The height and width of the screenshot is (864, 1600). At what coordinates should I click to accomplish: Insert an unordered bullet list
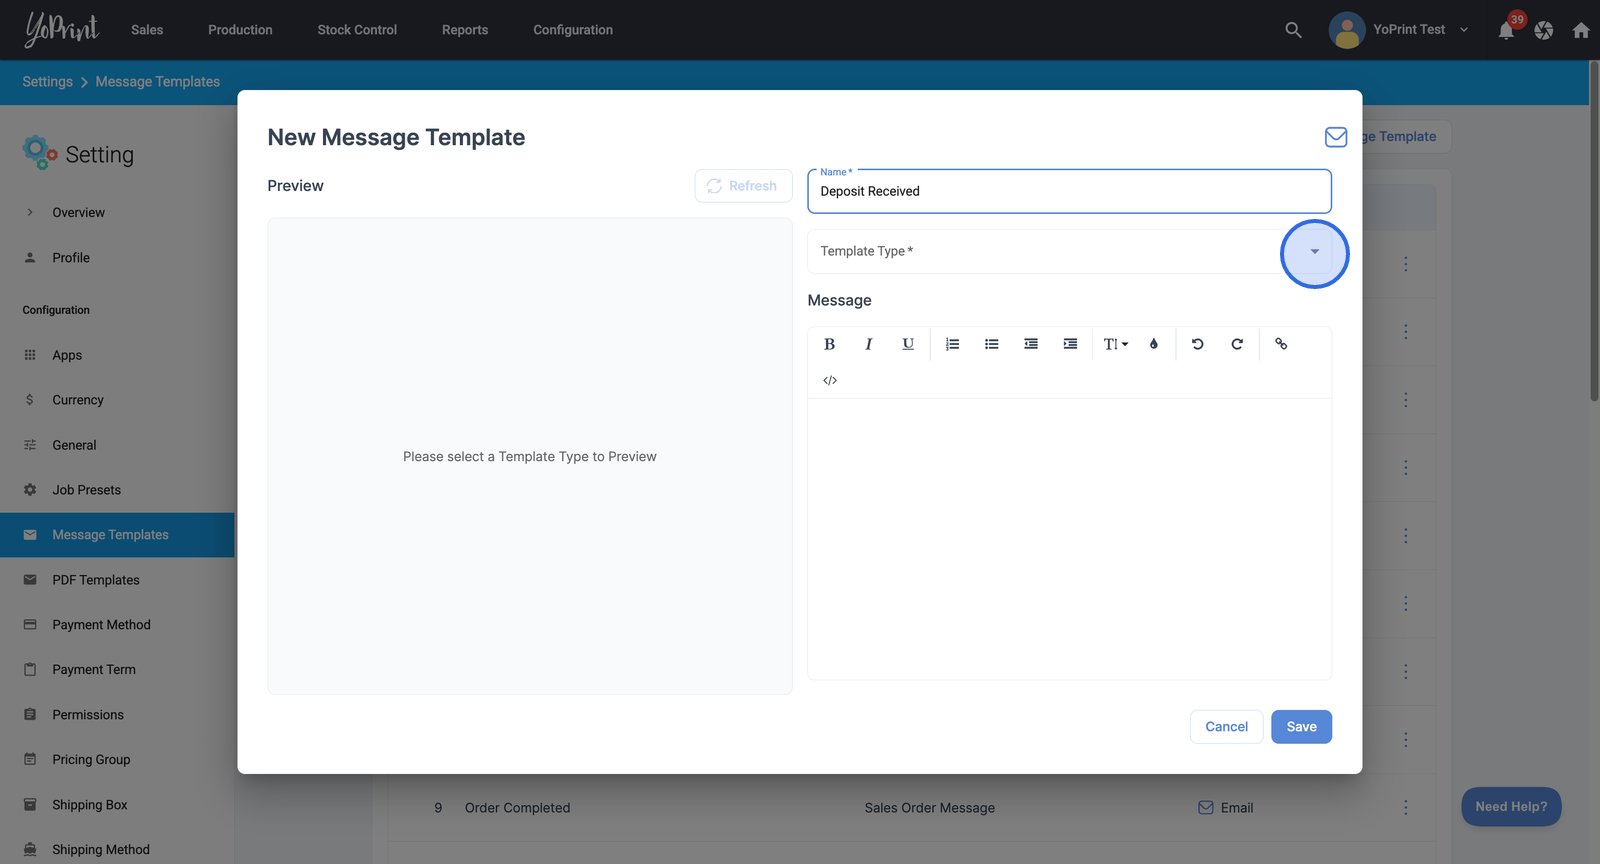coord(991,344)
